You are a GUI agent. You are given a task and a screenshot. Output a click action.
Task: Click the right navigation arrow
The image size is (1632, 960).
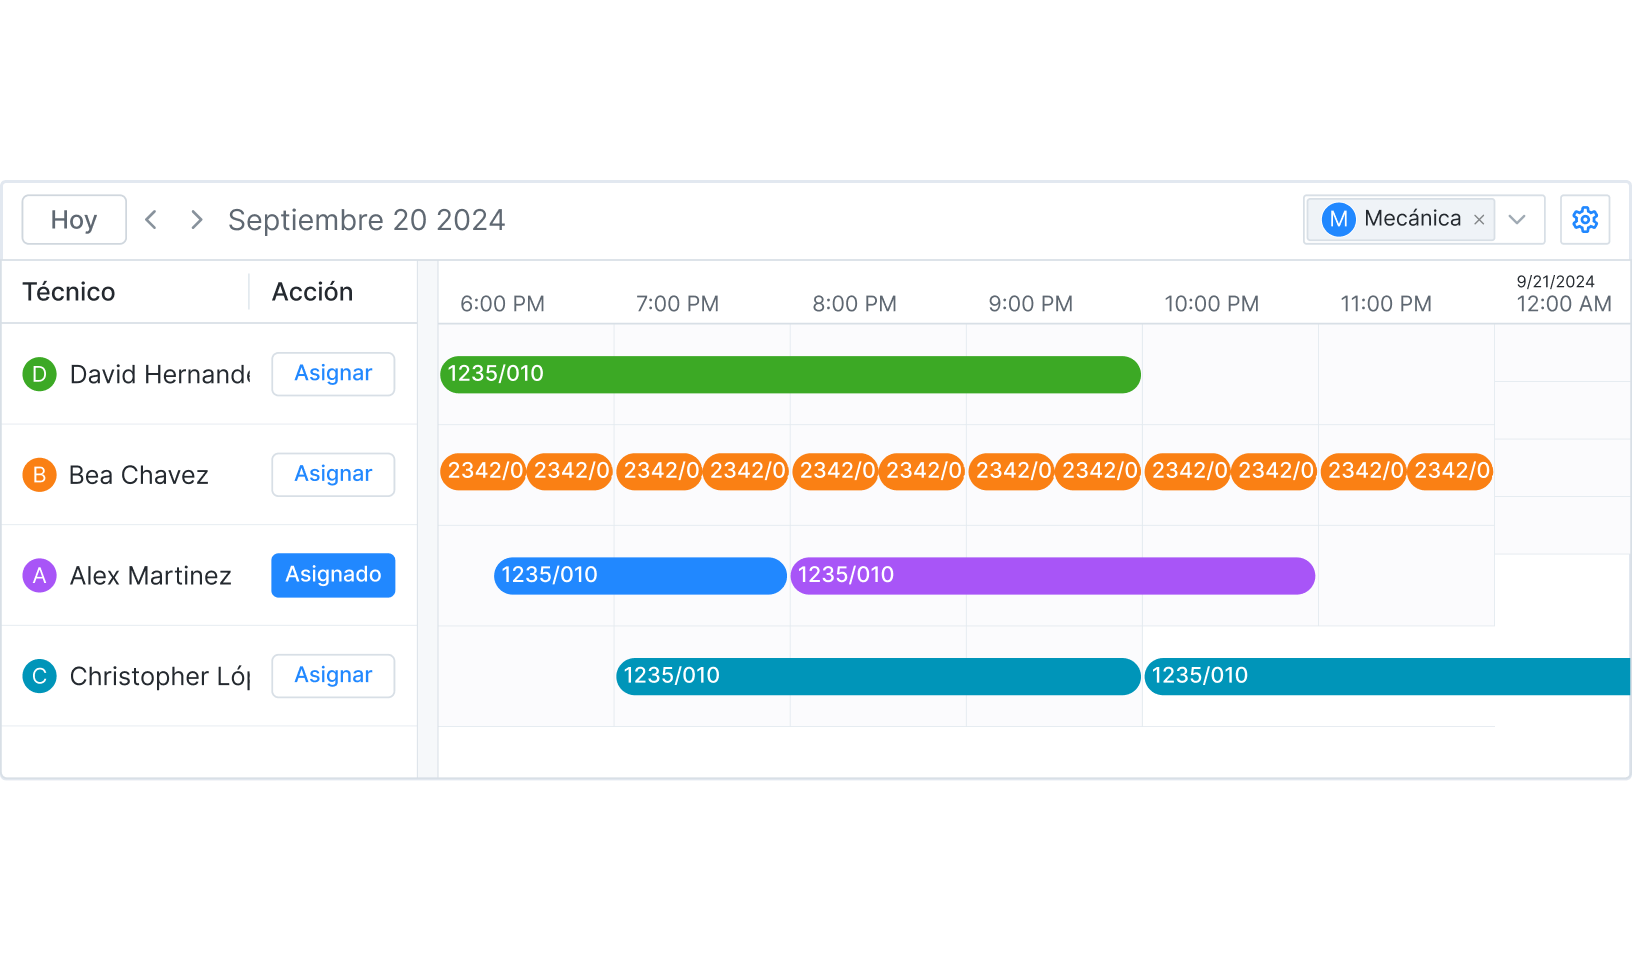[x=196, y=219]
